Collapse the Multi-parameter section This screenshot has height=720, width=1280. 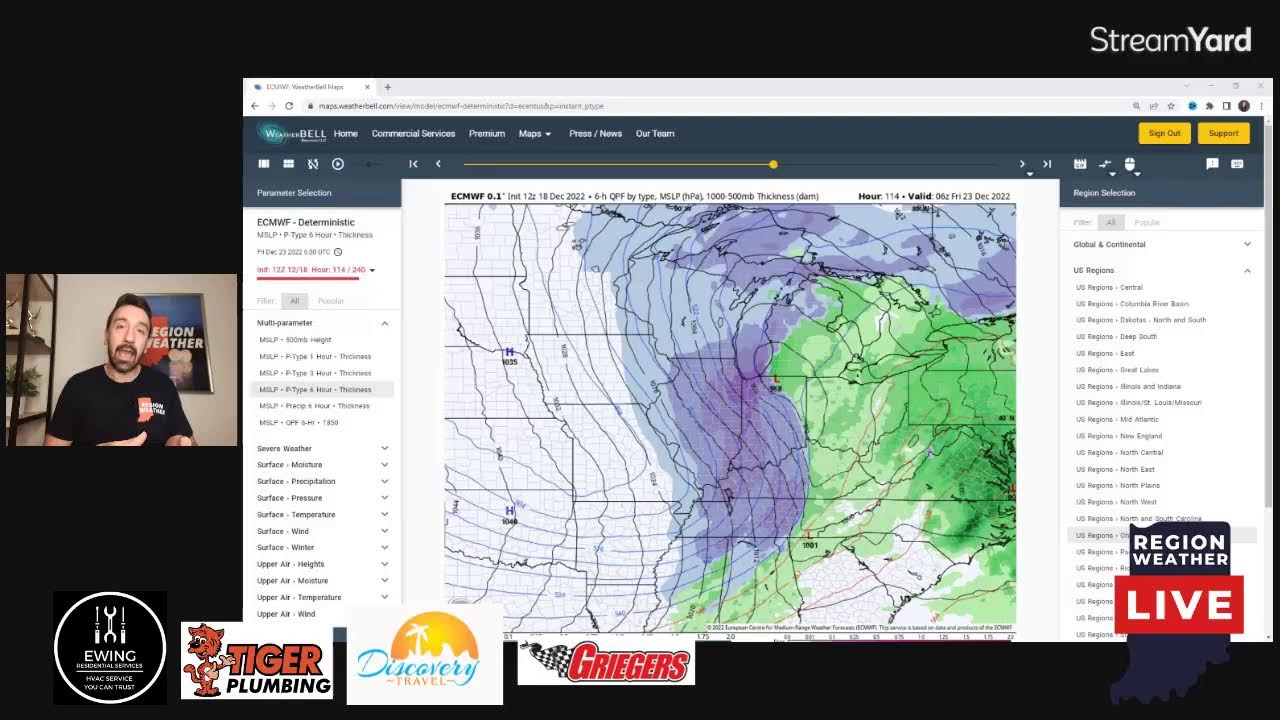click(x=385, y=323)
